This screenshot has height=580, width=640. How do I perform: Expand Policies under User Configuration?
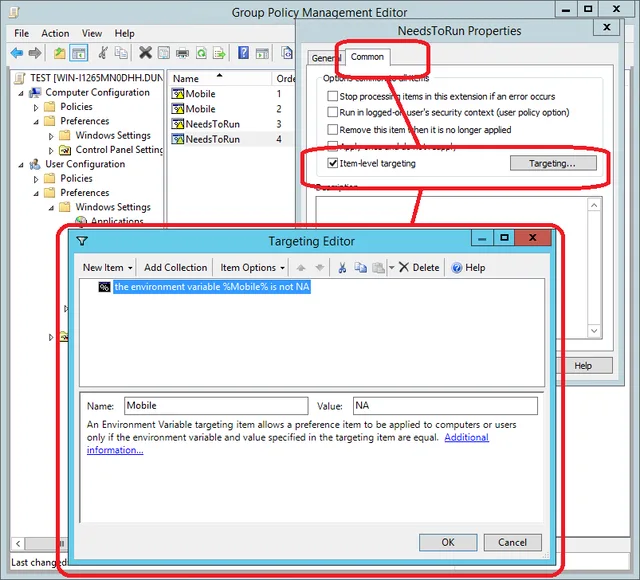click(x=36, y=179)
